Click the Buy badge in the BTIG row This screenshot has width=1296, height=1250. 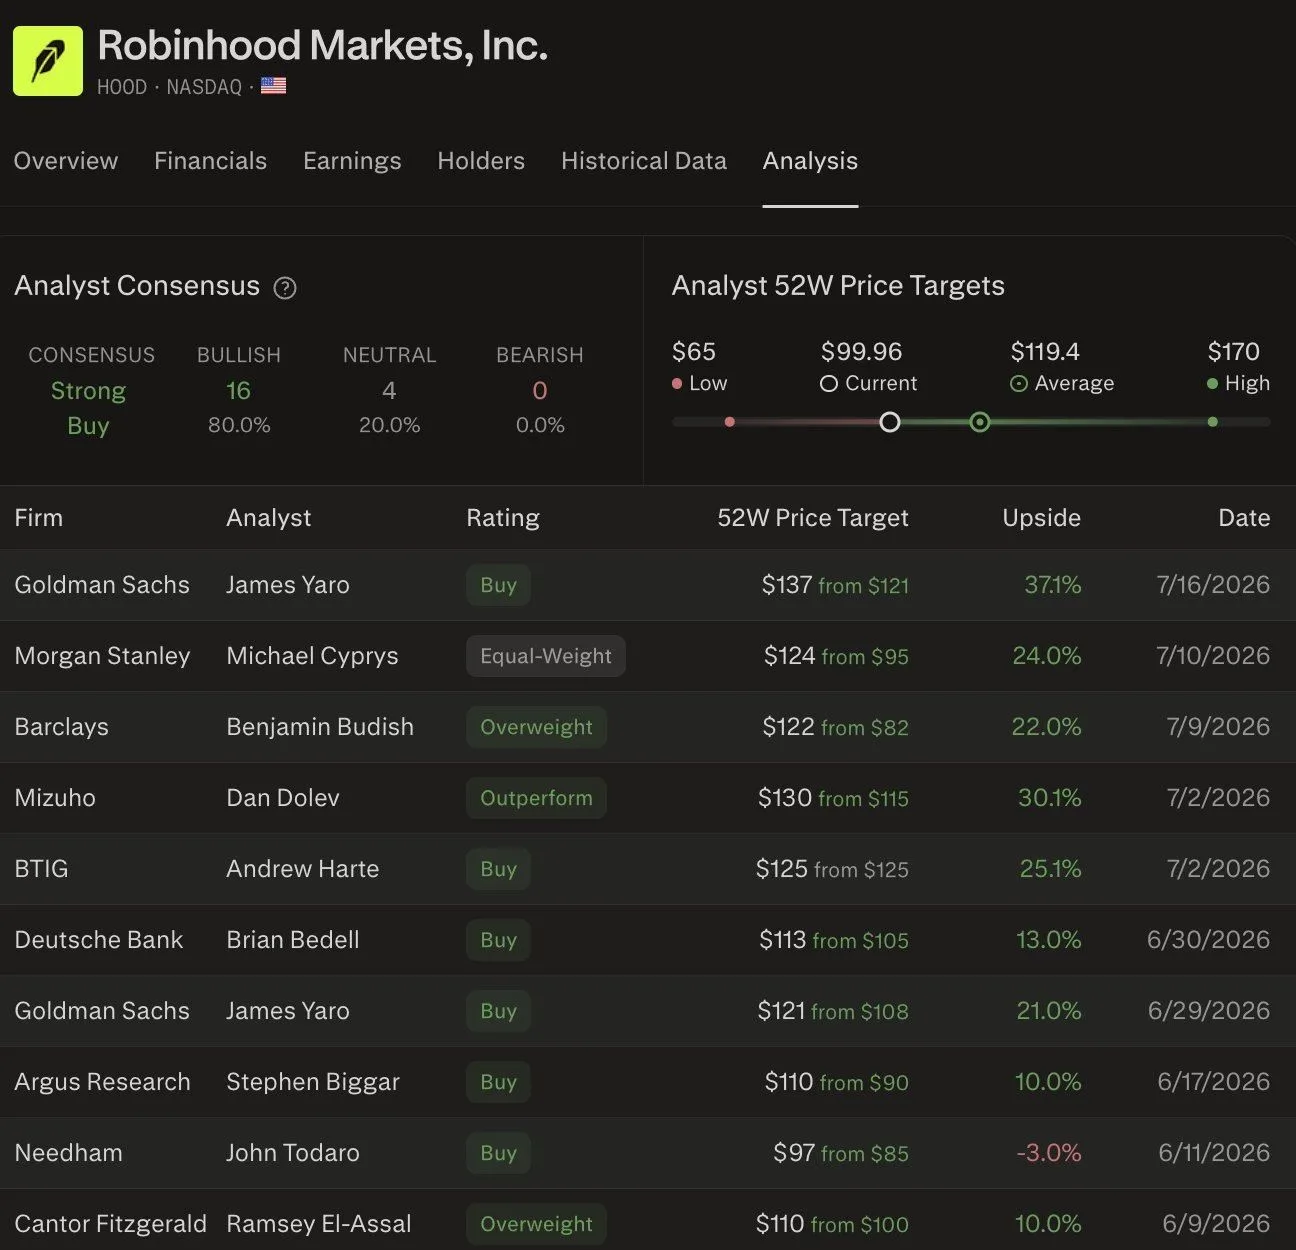pos(498,869)
